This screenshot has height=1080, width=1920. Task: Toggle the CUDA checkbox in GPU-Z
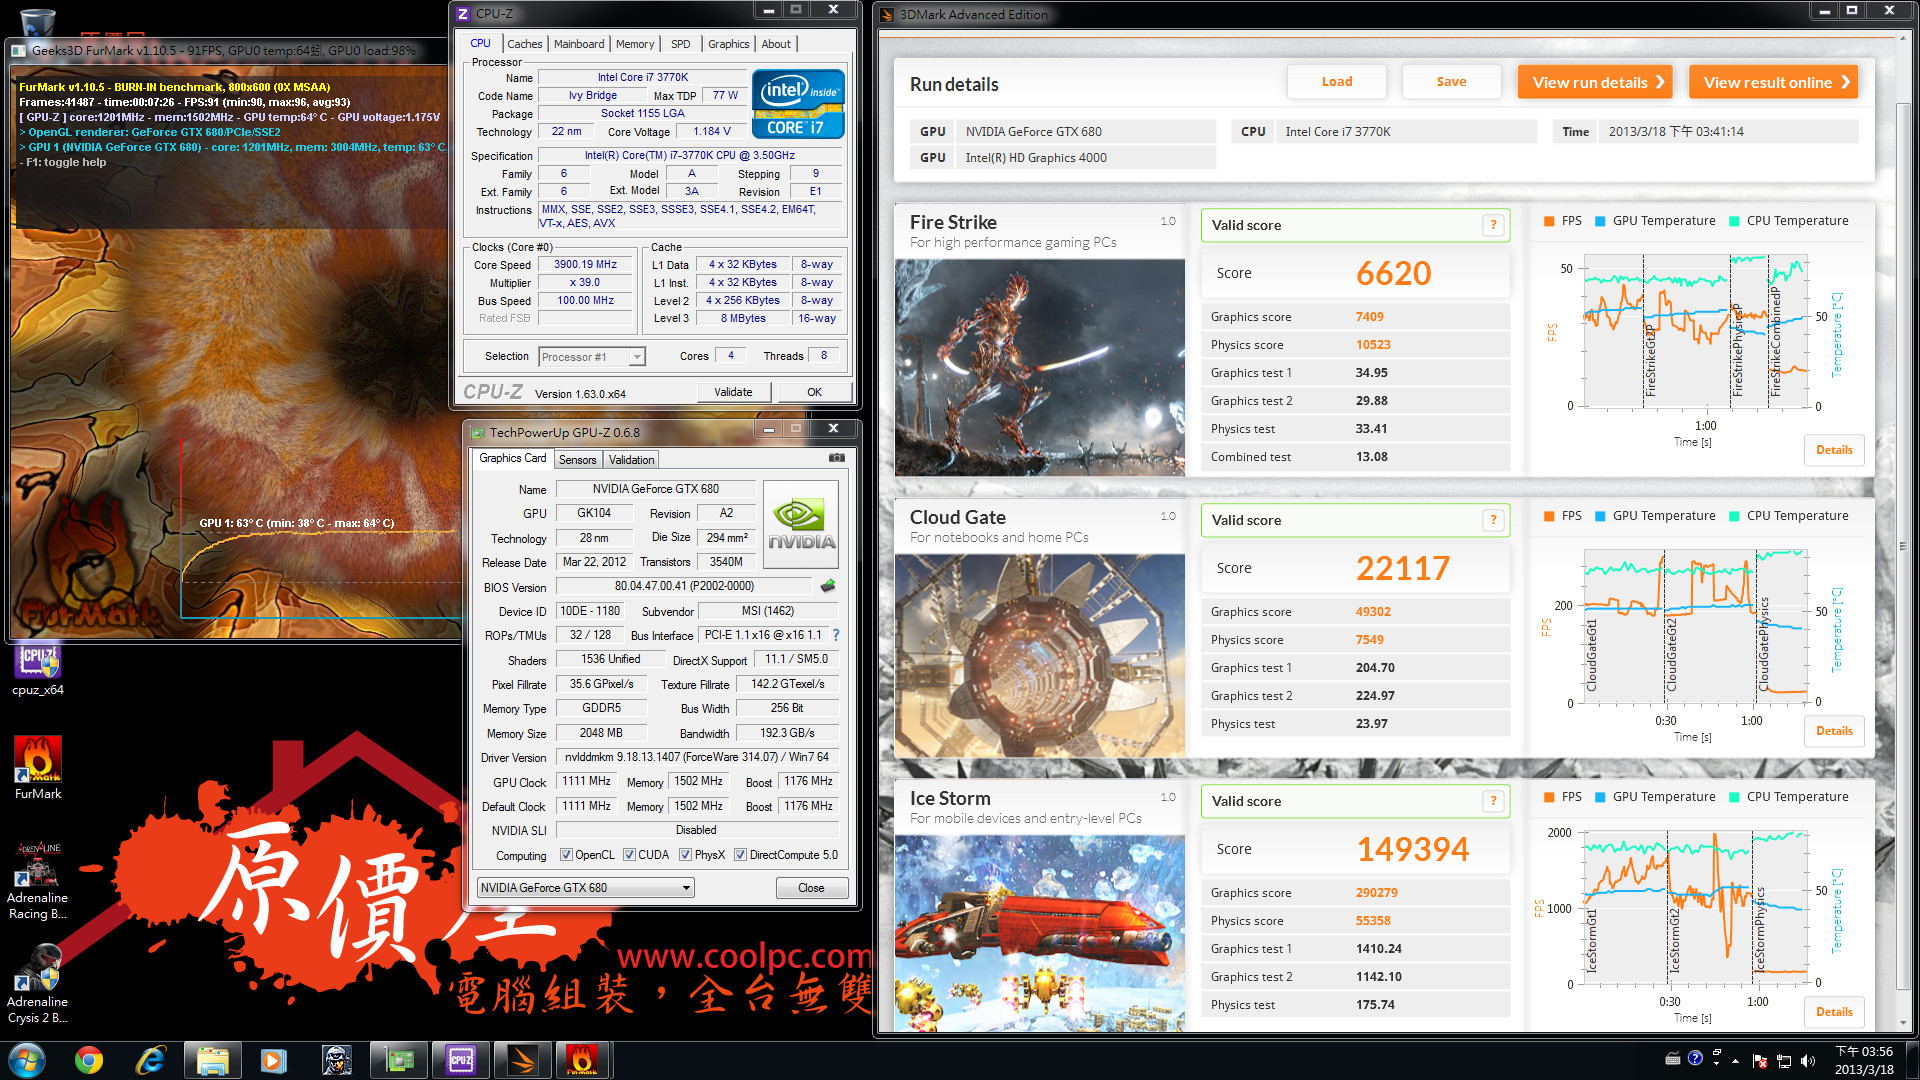[x=629, y=855]
